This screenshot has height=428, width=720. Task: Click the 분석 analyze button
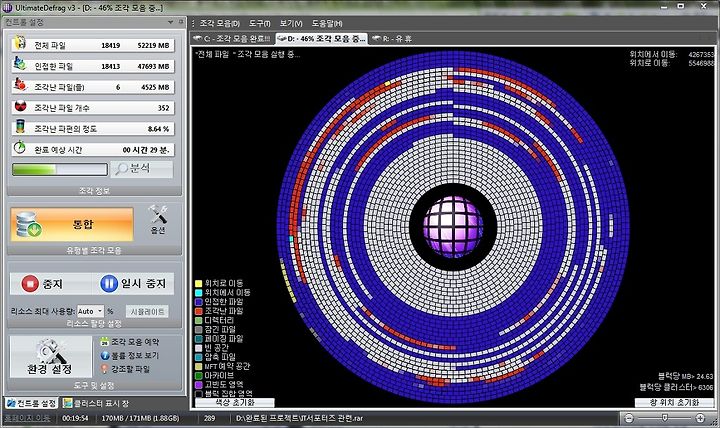(x=142, y=169)
